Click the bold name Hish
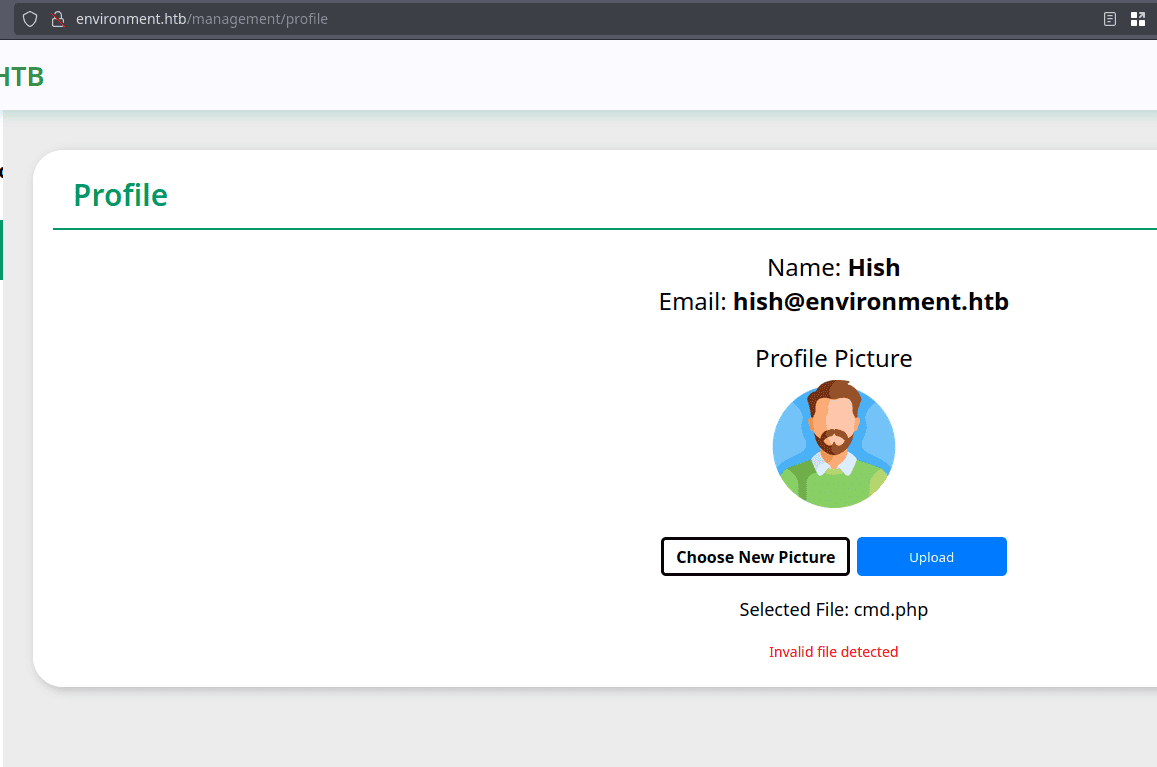 (x=874, y=268)
